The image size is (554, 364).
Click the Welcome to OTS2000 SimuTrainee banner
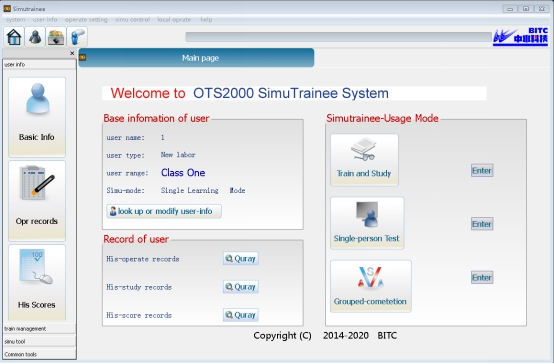coord(295,93)
